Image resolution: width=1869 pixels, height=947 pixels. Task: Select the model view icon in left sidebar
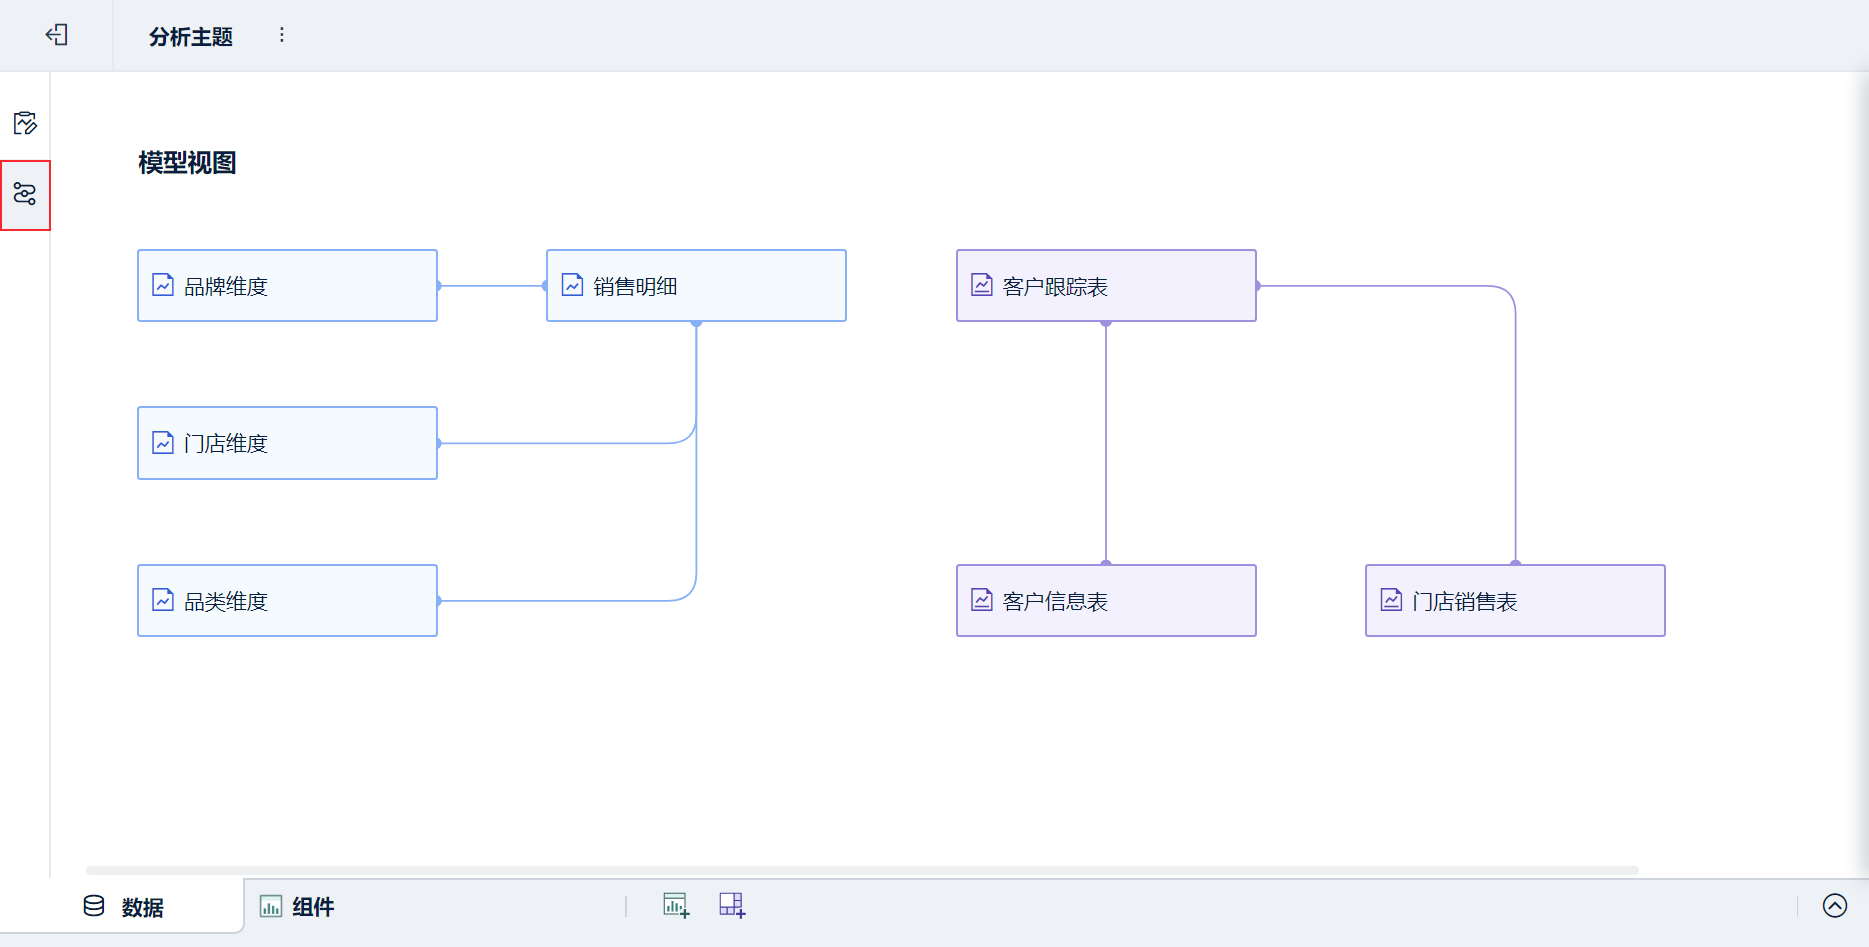click(x=25, y=194)
